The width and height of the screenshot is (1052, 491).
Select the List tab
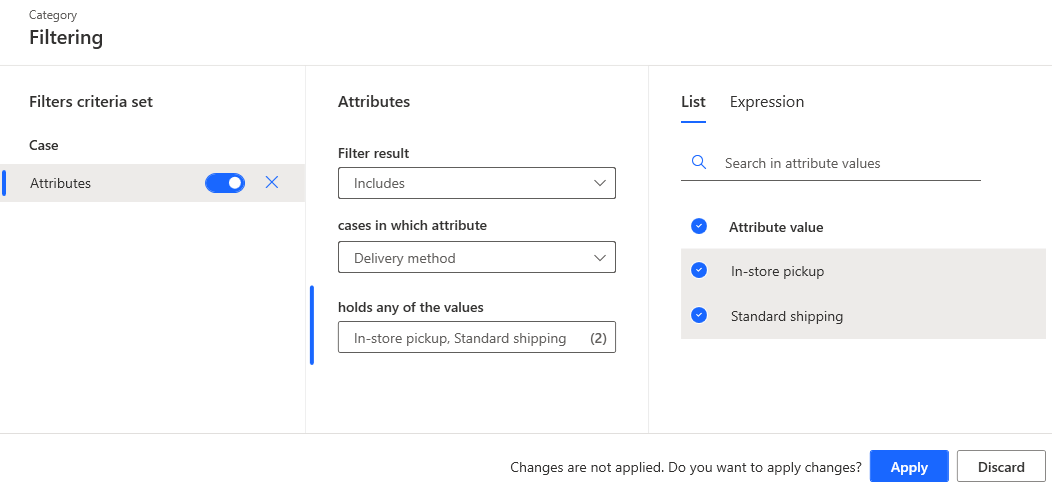click(693, 102)
